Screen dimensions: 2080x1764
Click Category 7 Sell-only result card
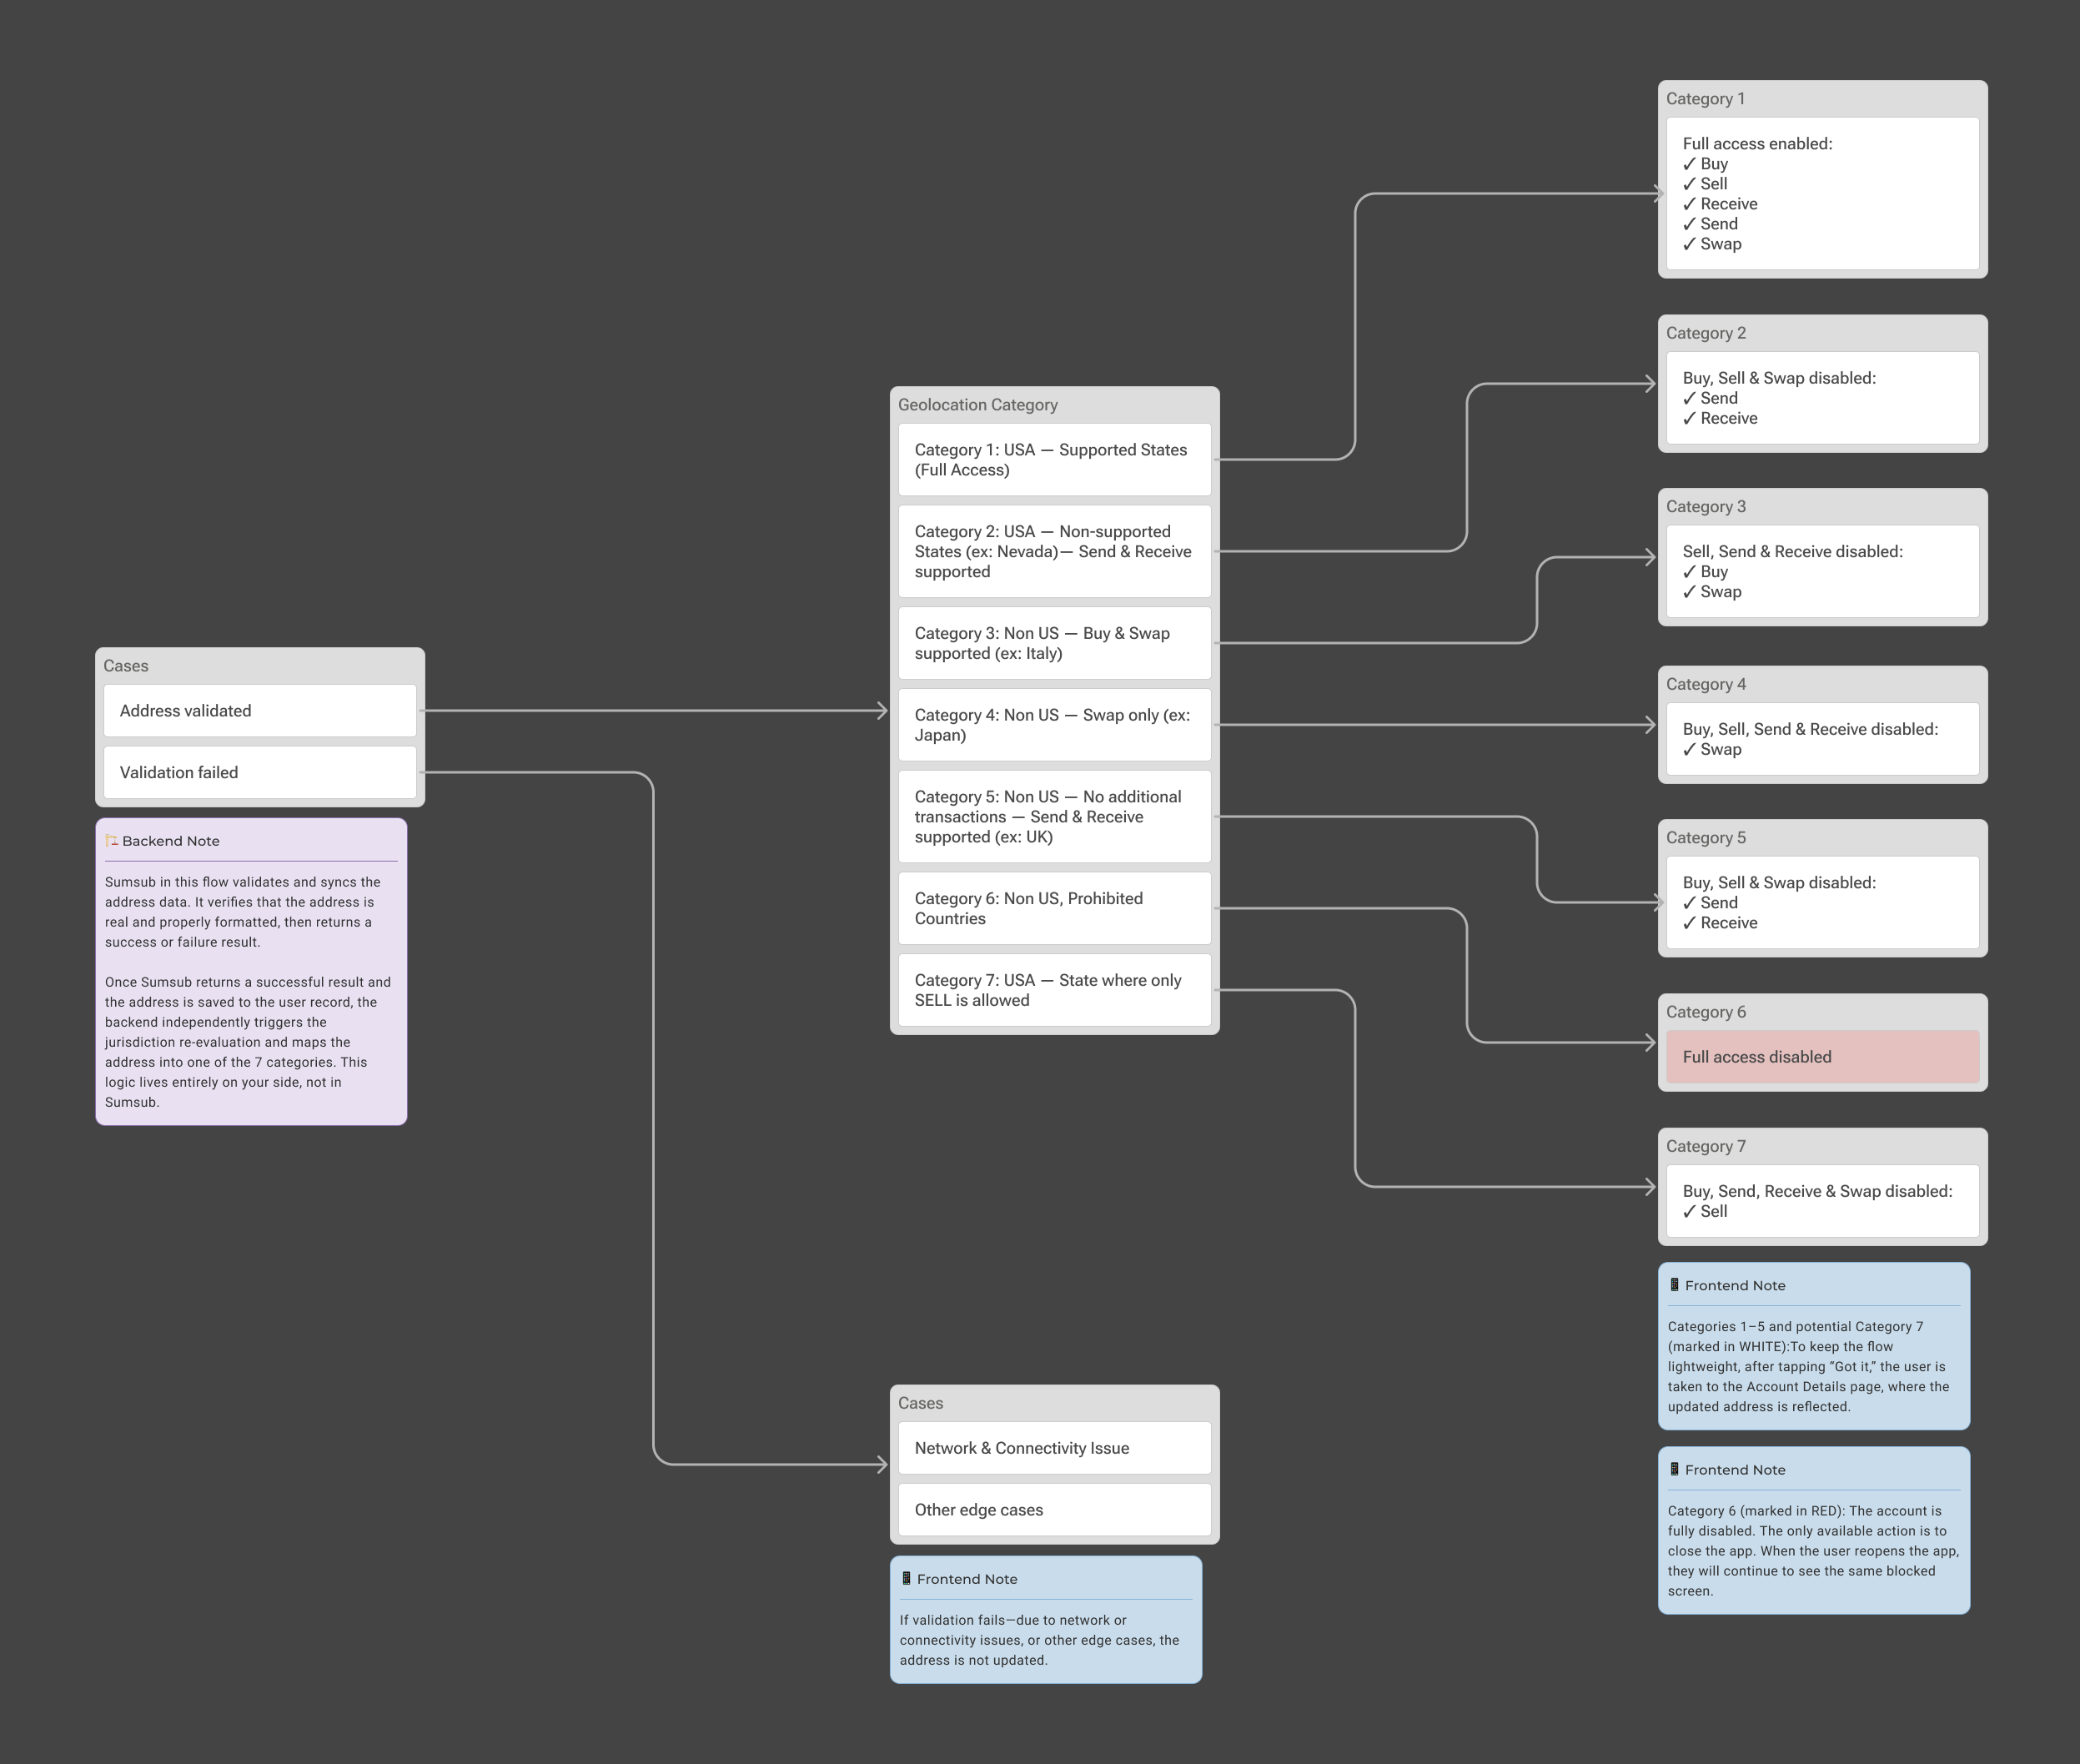(1823, 1201)
